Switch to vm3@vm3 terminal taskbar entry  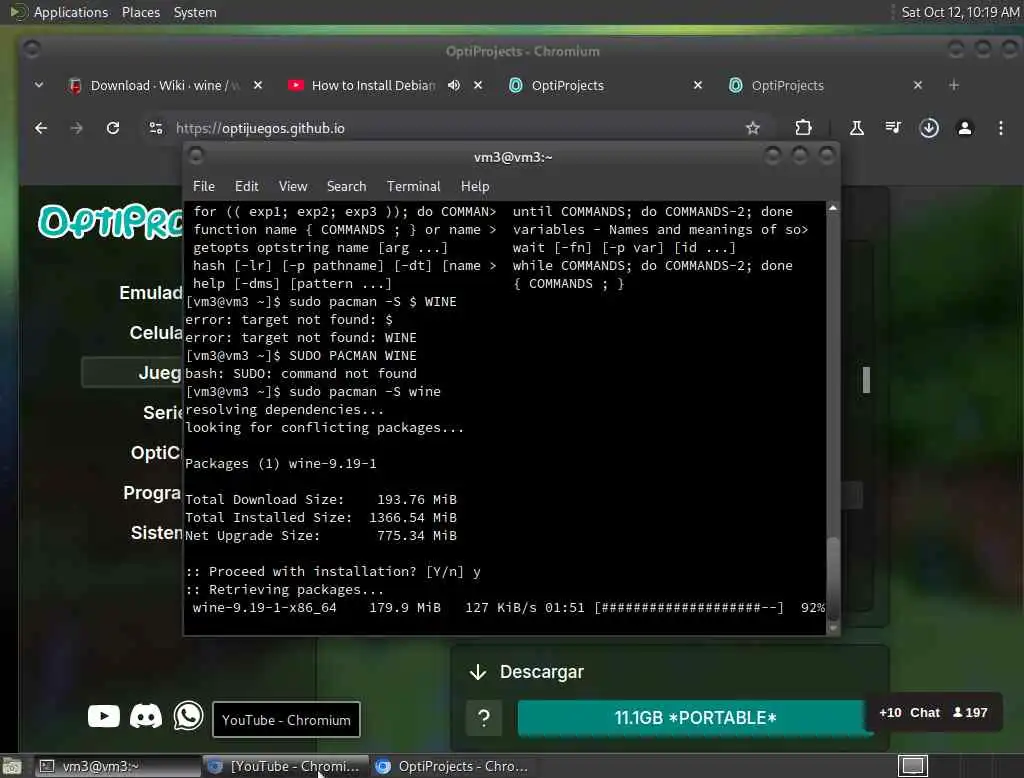pos(118,766)
